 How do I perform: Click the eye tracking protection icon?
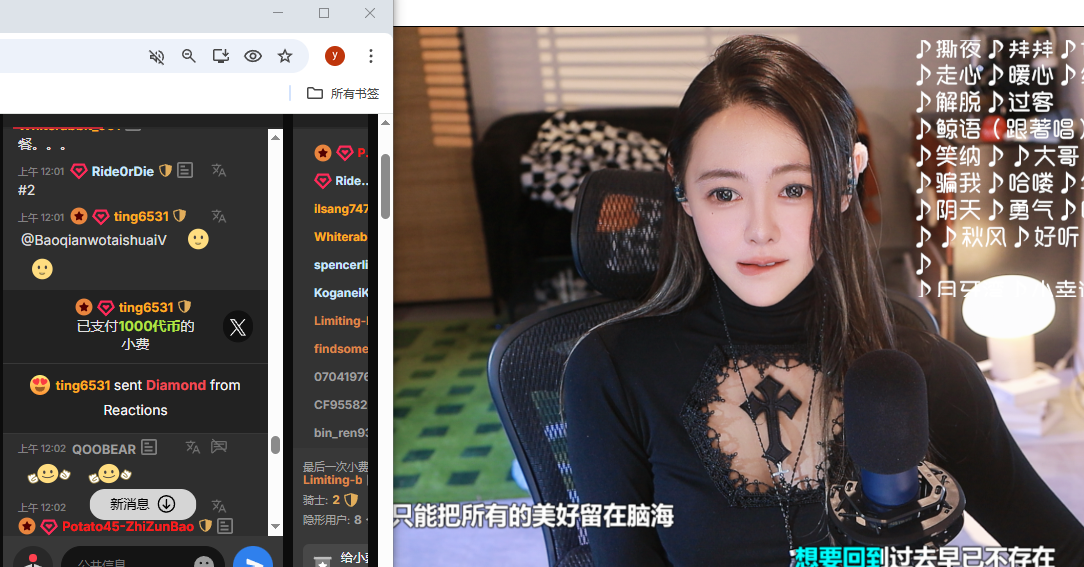click(253, 56)
